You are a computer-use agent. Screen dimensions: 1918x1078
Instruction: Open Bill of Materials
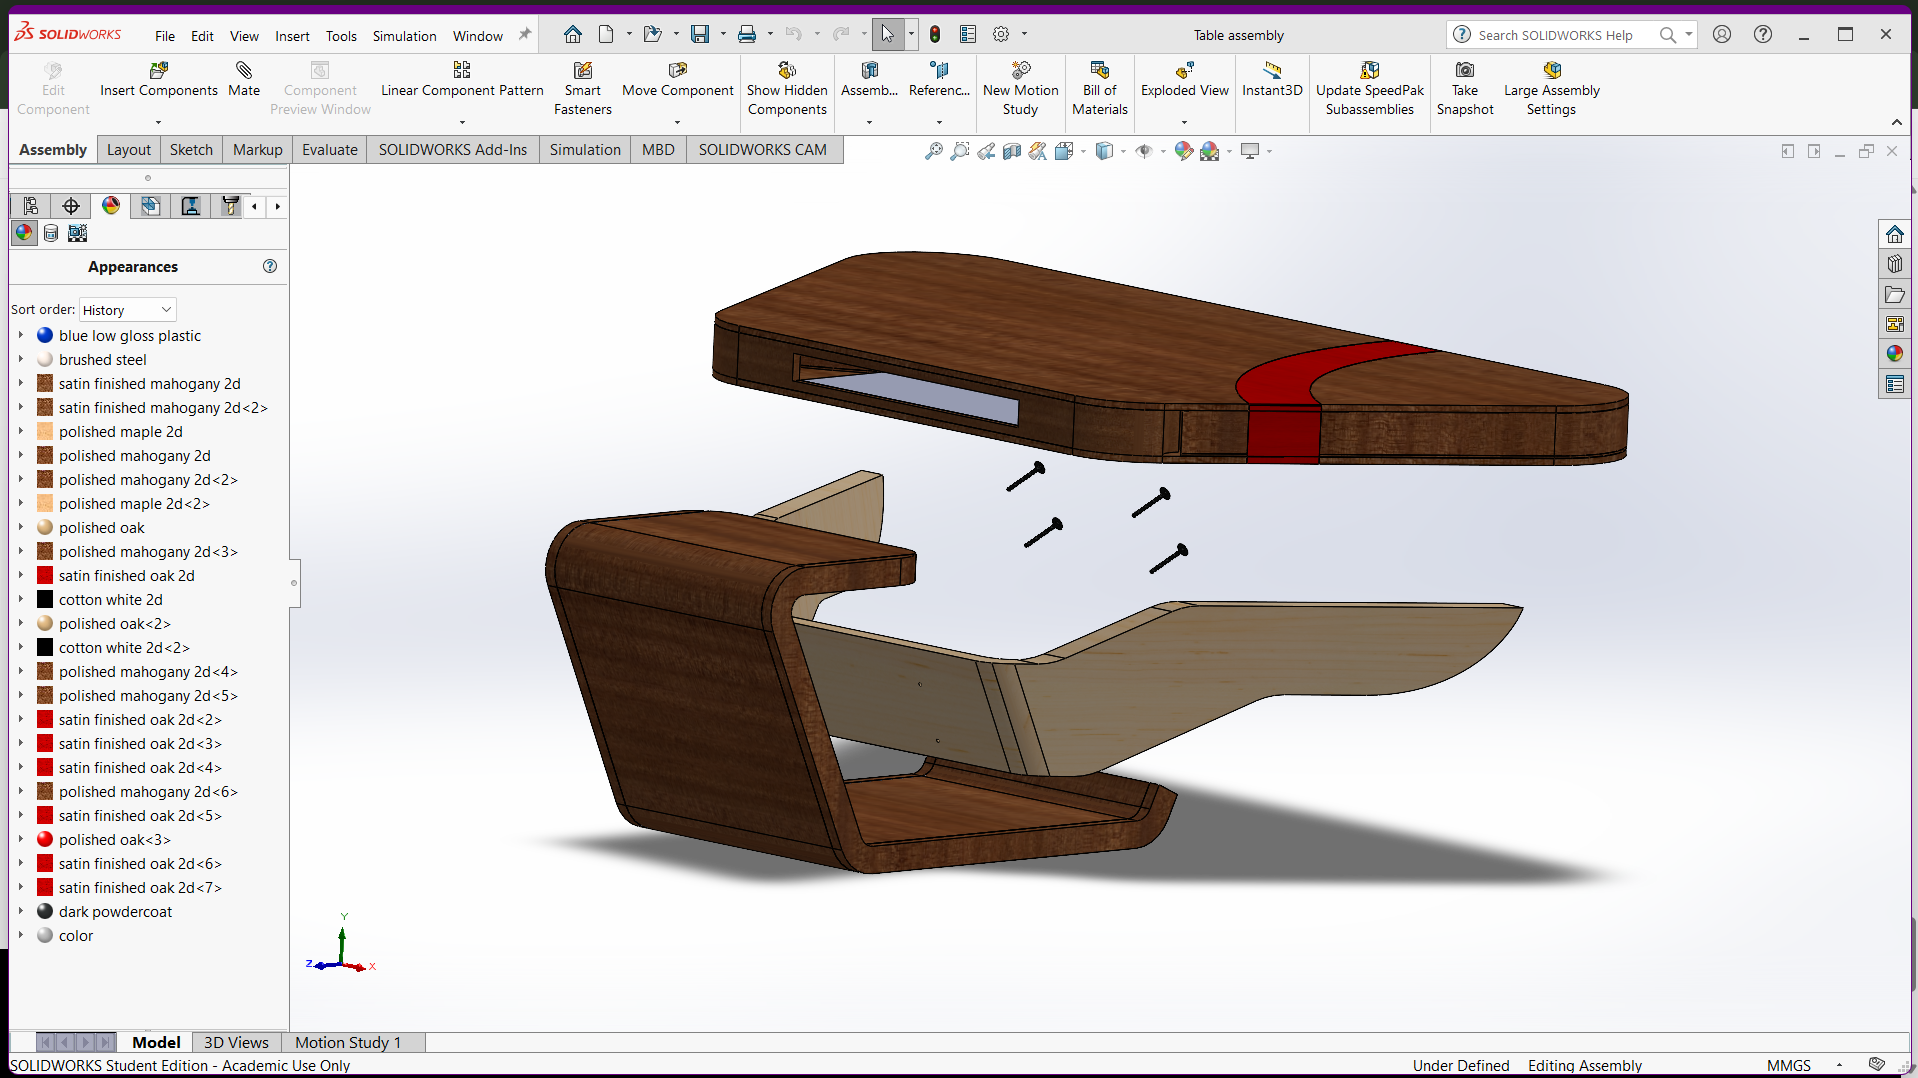click(1099, 70)
